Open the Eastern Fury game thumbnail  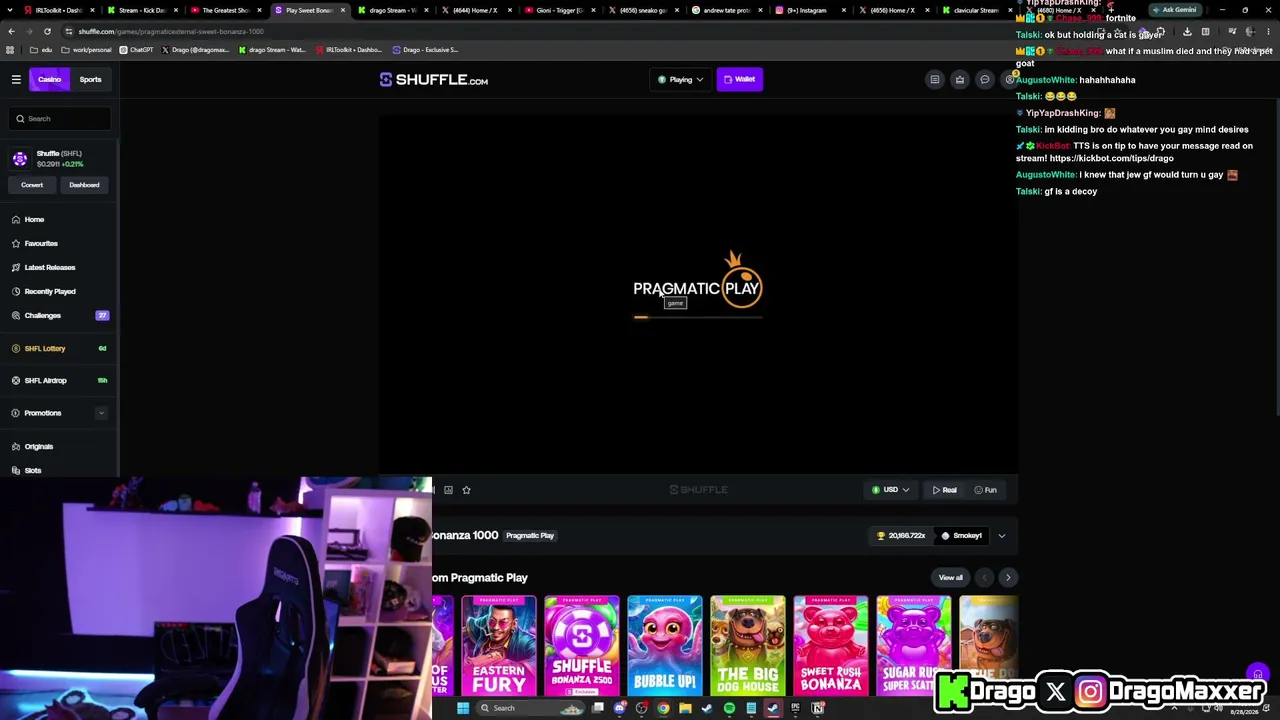499,646
